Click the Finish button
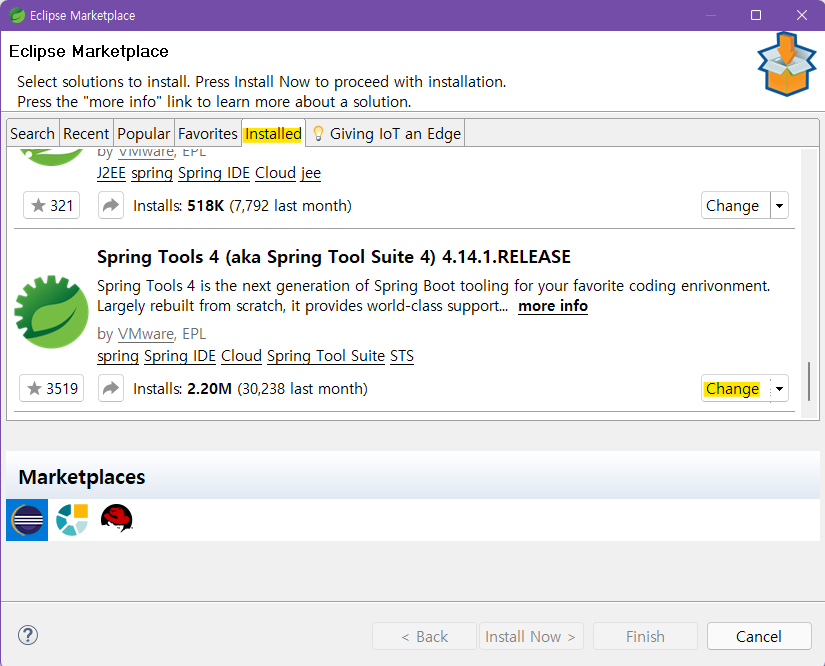 pyautogui.click(x=645, y=637)
